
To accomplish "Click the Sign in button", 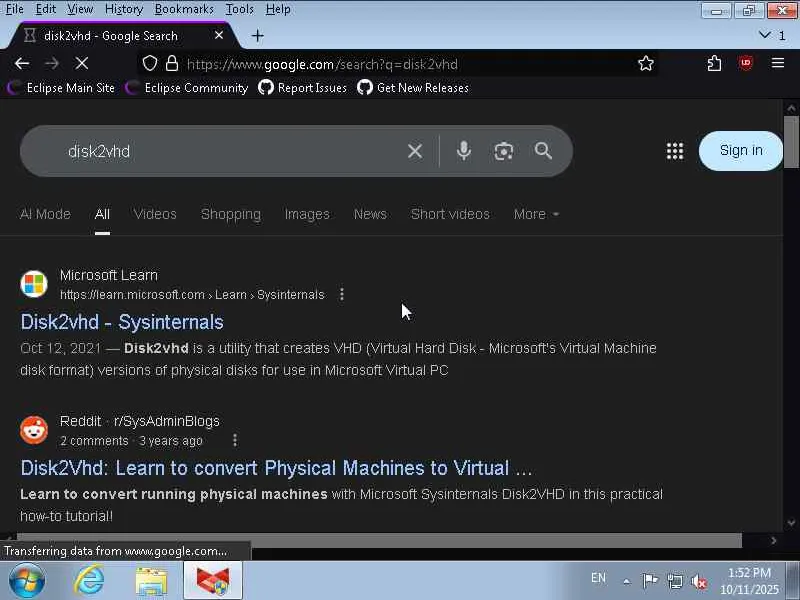I will (740, 151).
